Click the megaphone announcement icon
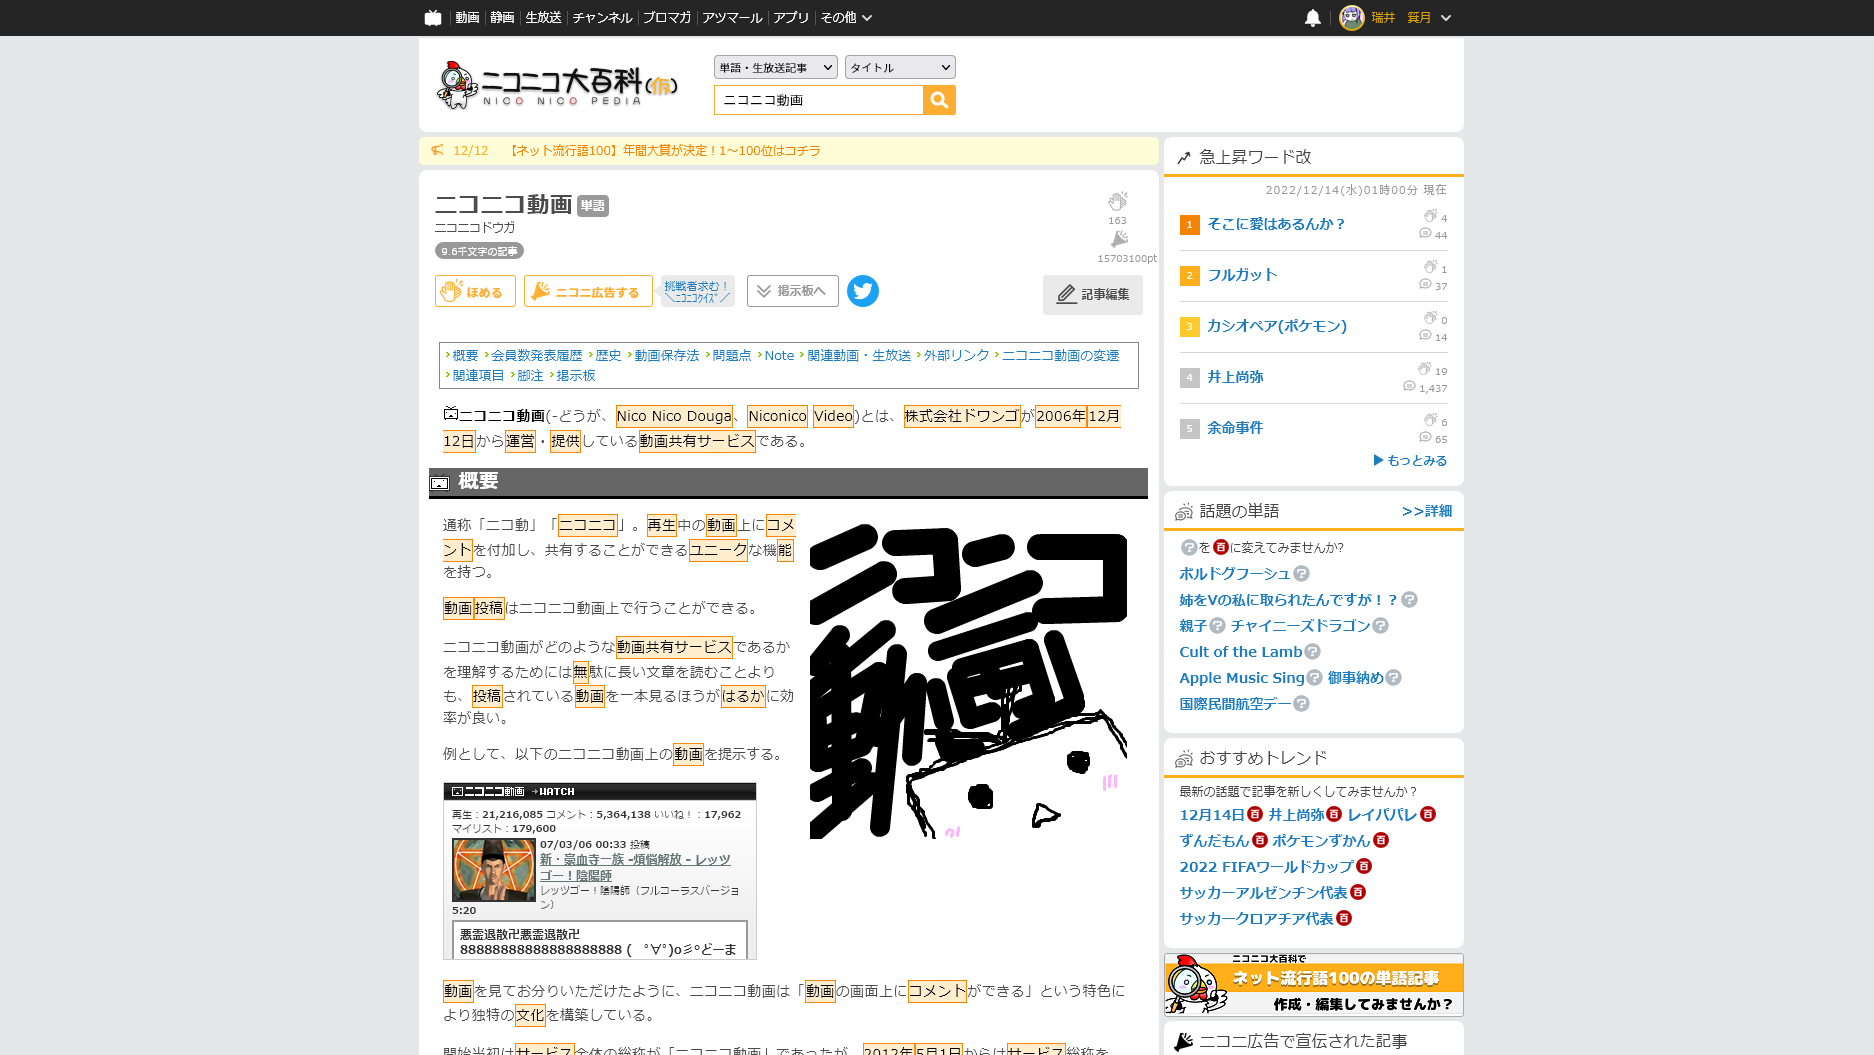Viewport: 1874px width, 1055px height. (437, 150)
